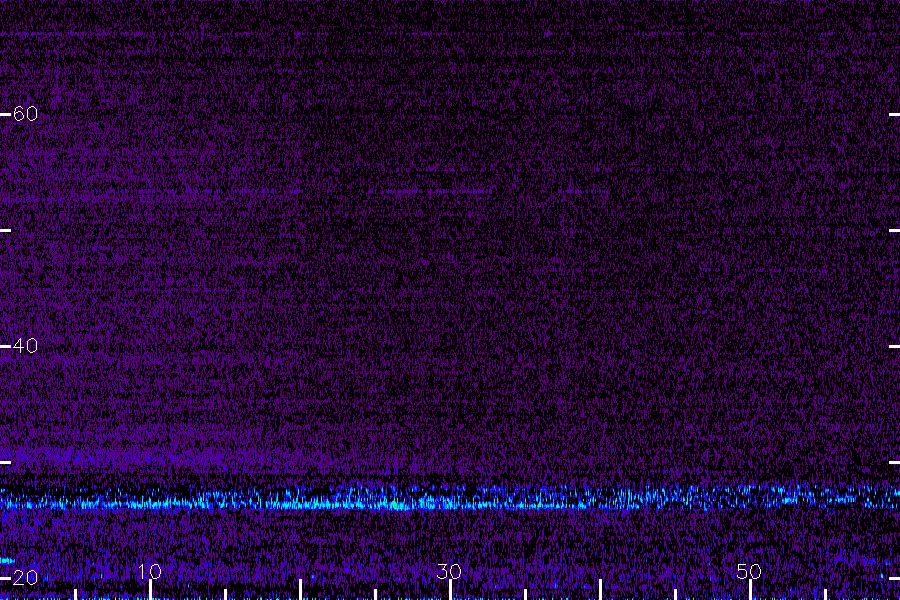
Task: Click the major x-axis tick below label 10
Action: 150,590
